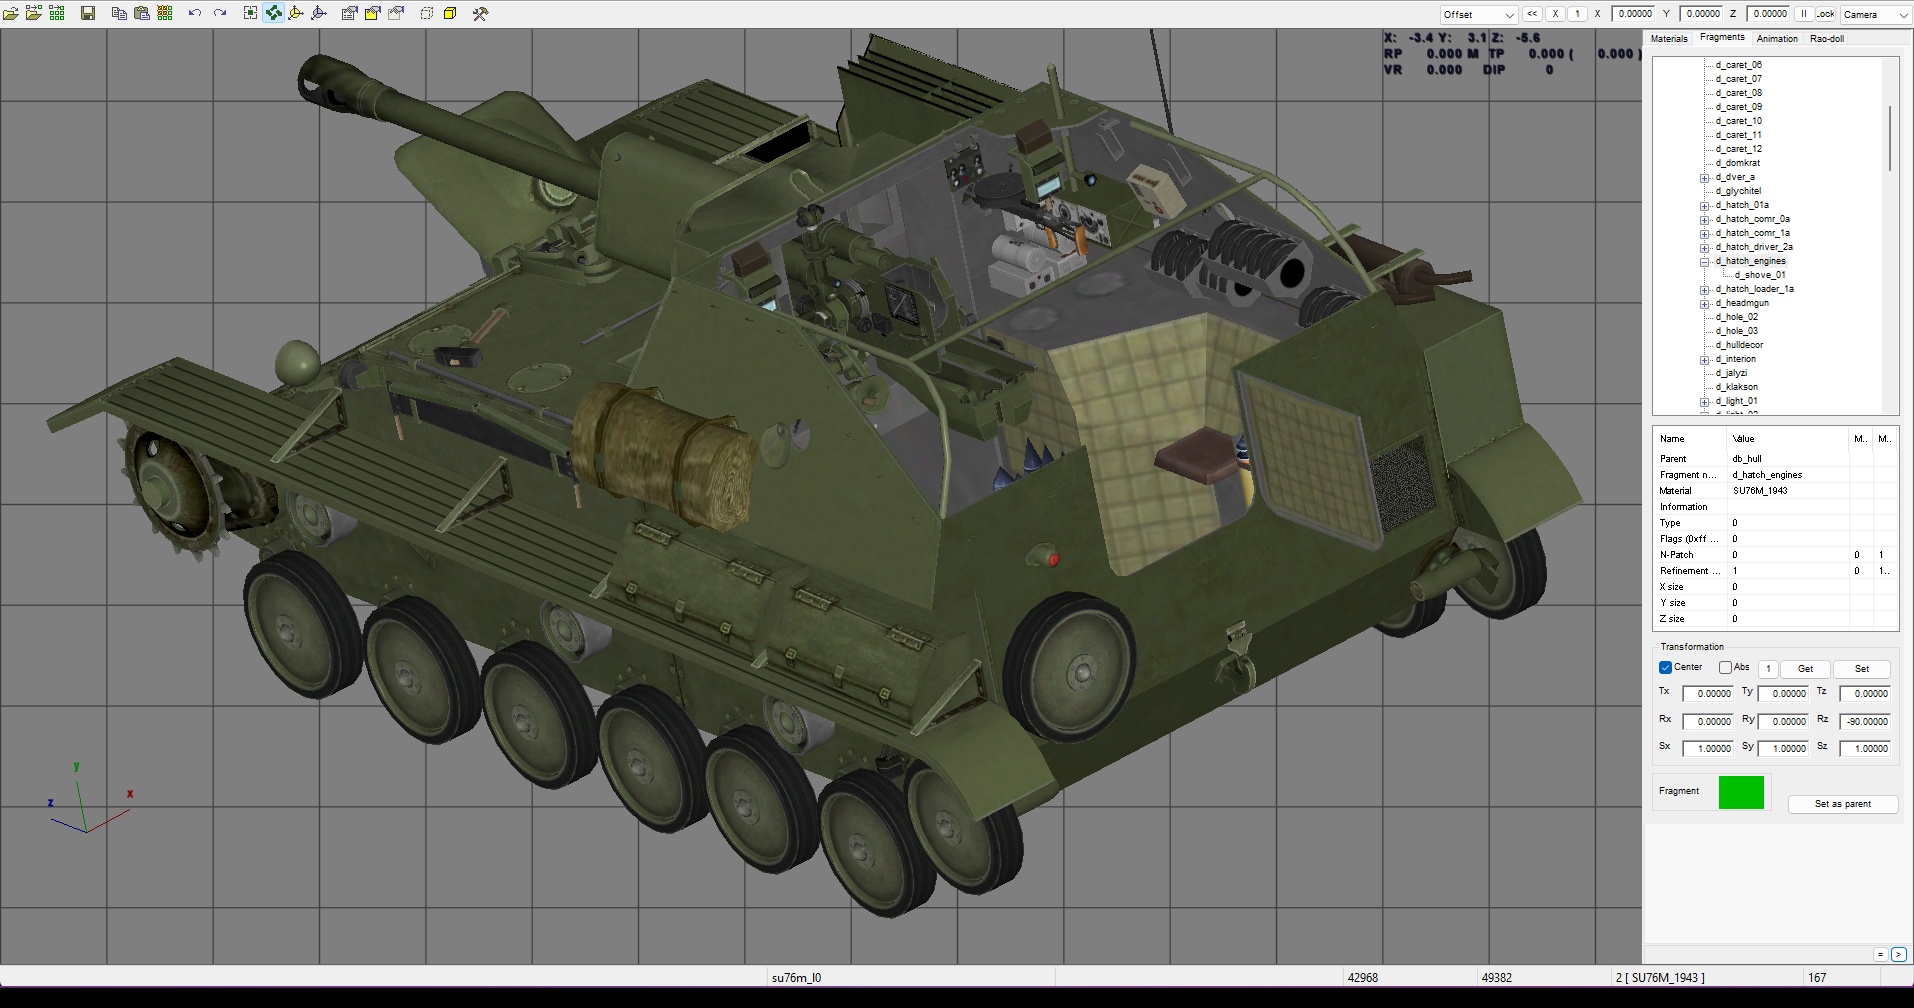Click the X offset input field
1914x1008 pixels.
tap(1634, 14)
